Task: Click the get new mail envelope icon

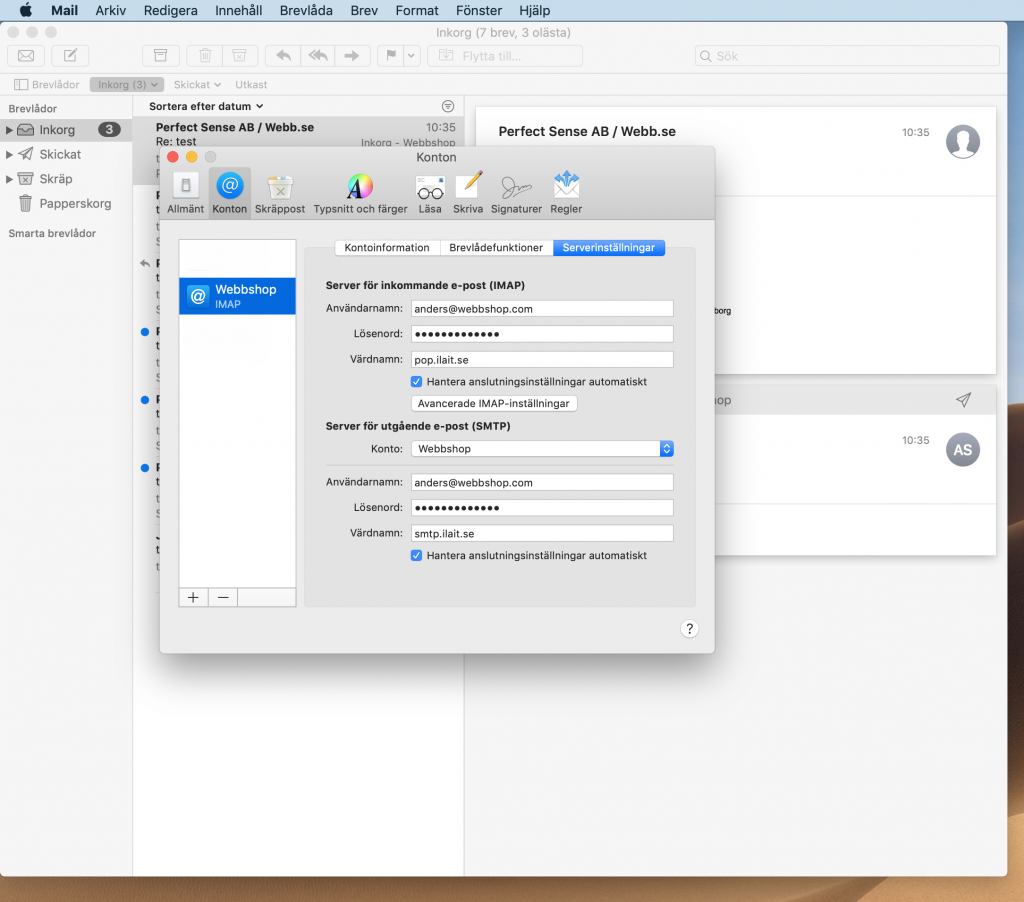Action: tap(26, 56)
